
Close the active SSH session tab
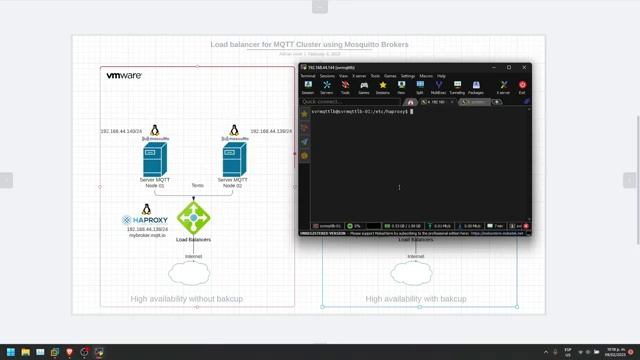[452, 102]
